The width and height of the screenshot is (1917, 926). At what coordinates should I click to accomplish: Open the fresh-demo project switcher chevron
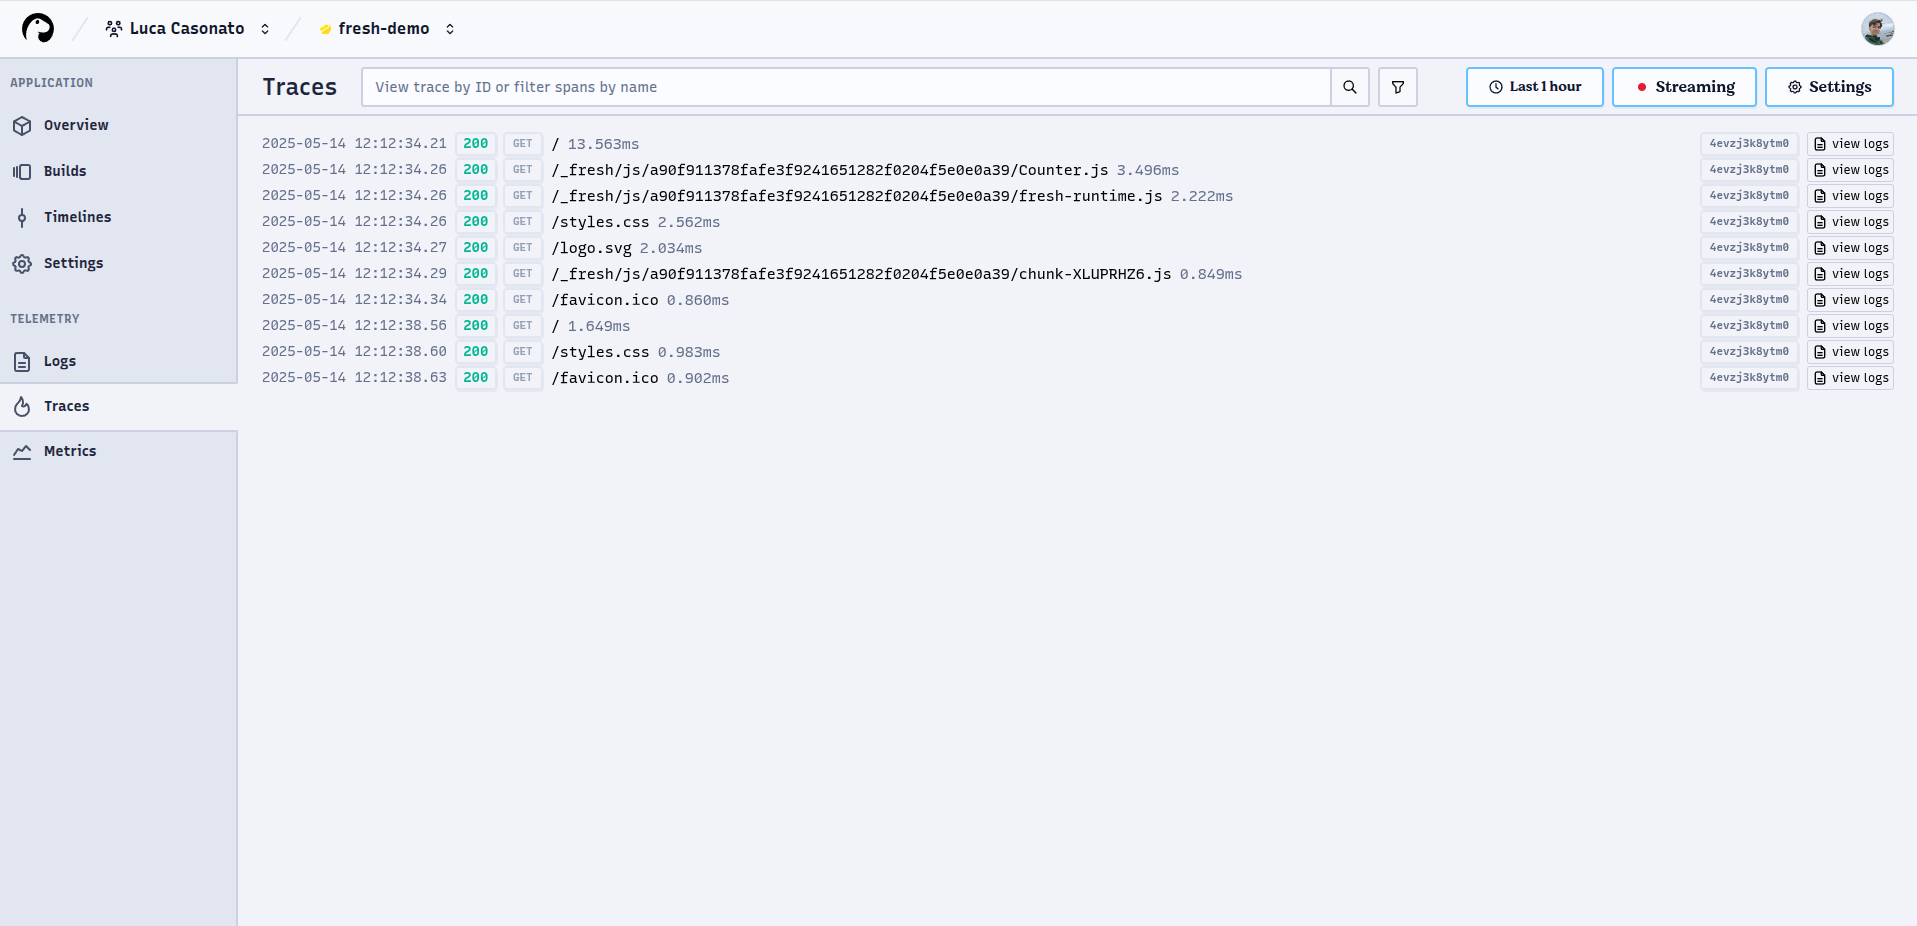(x=450, y=28)
